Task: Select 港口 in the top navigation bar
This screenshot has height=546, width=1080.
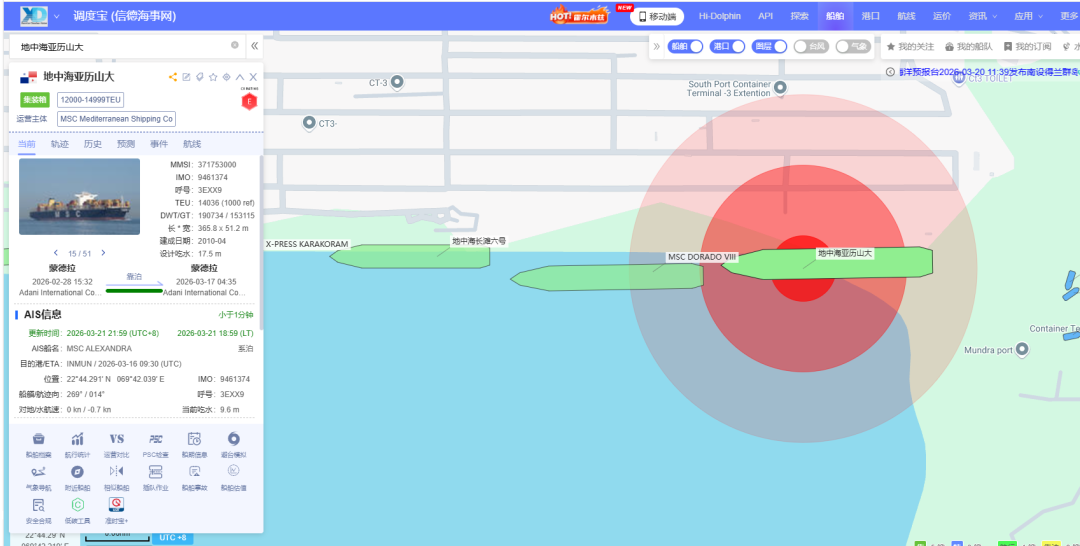Action: point(870,16)
